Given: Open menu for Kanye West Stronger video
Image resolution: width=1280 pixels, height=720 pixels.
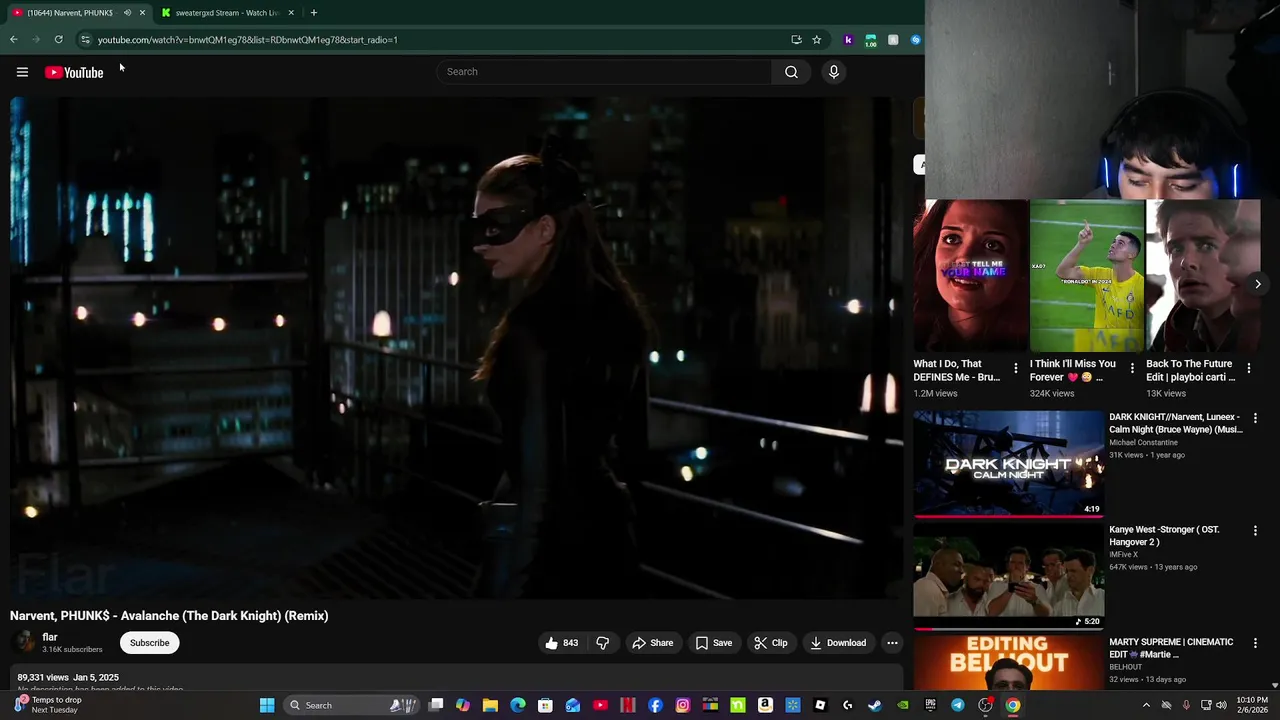Looking at the screenshot, I should pos(1255,531).
